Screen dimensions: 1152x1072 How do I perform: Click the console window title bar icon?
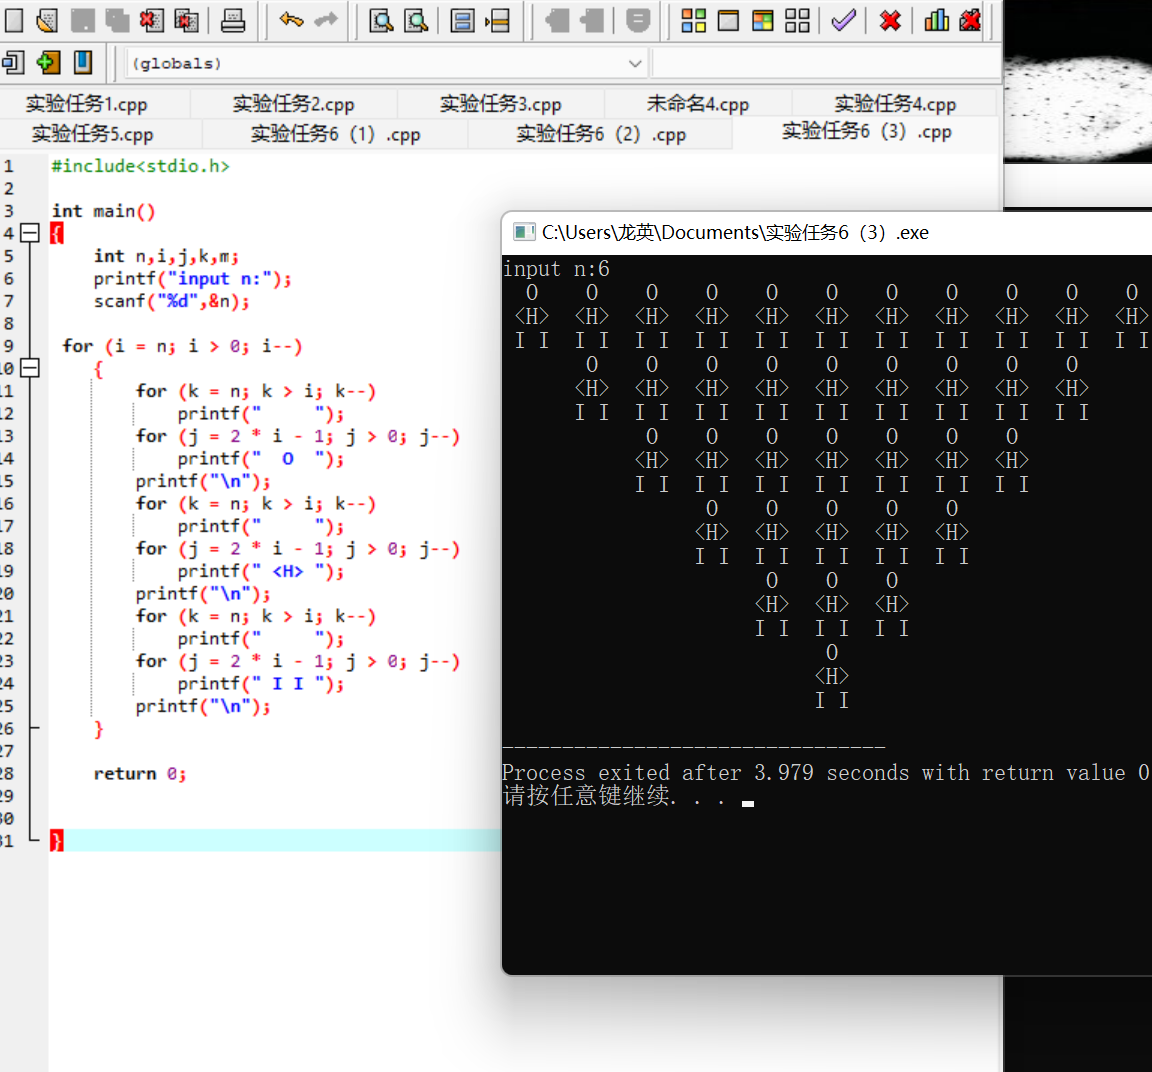524,232
